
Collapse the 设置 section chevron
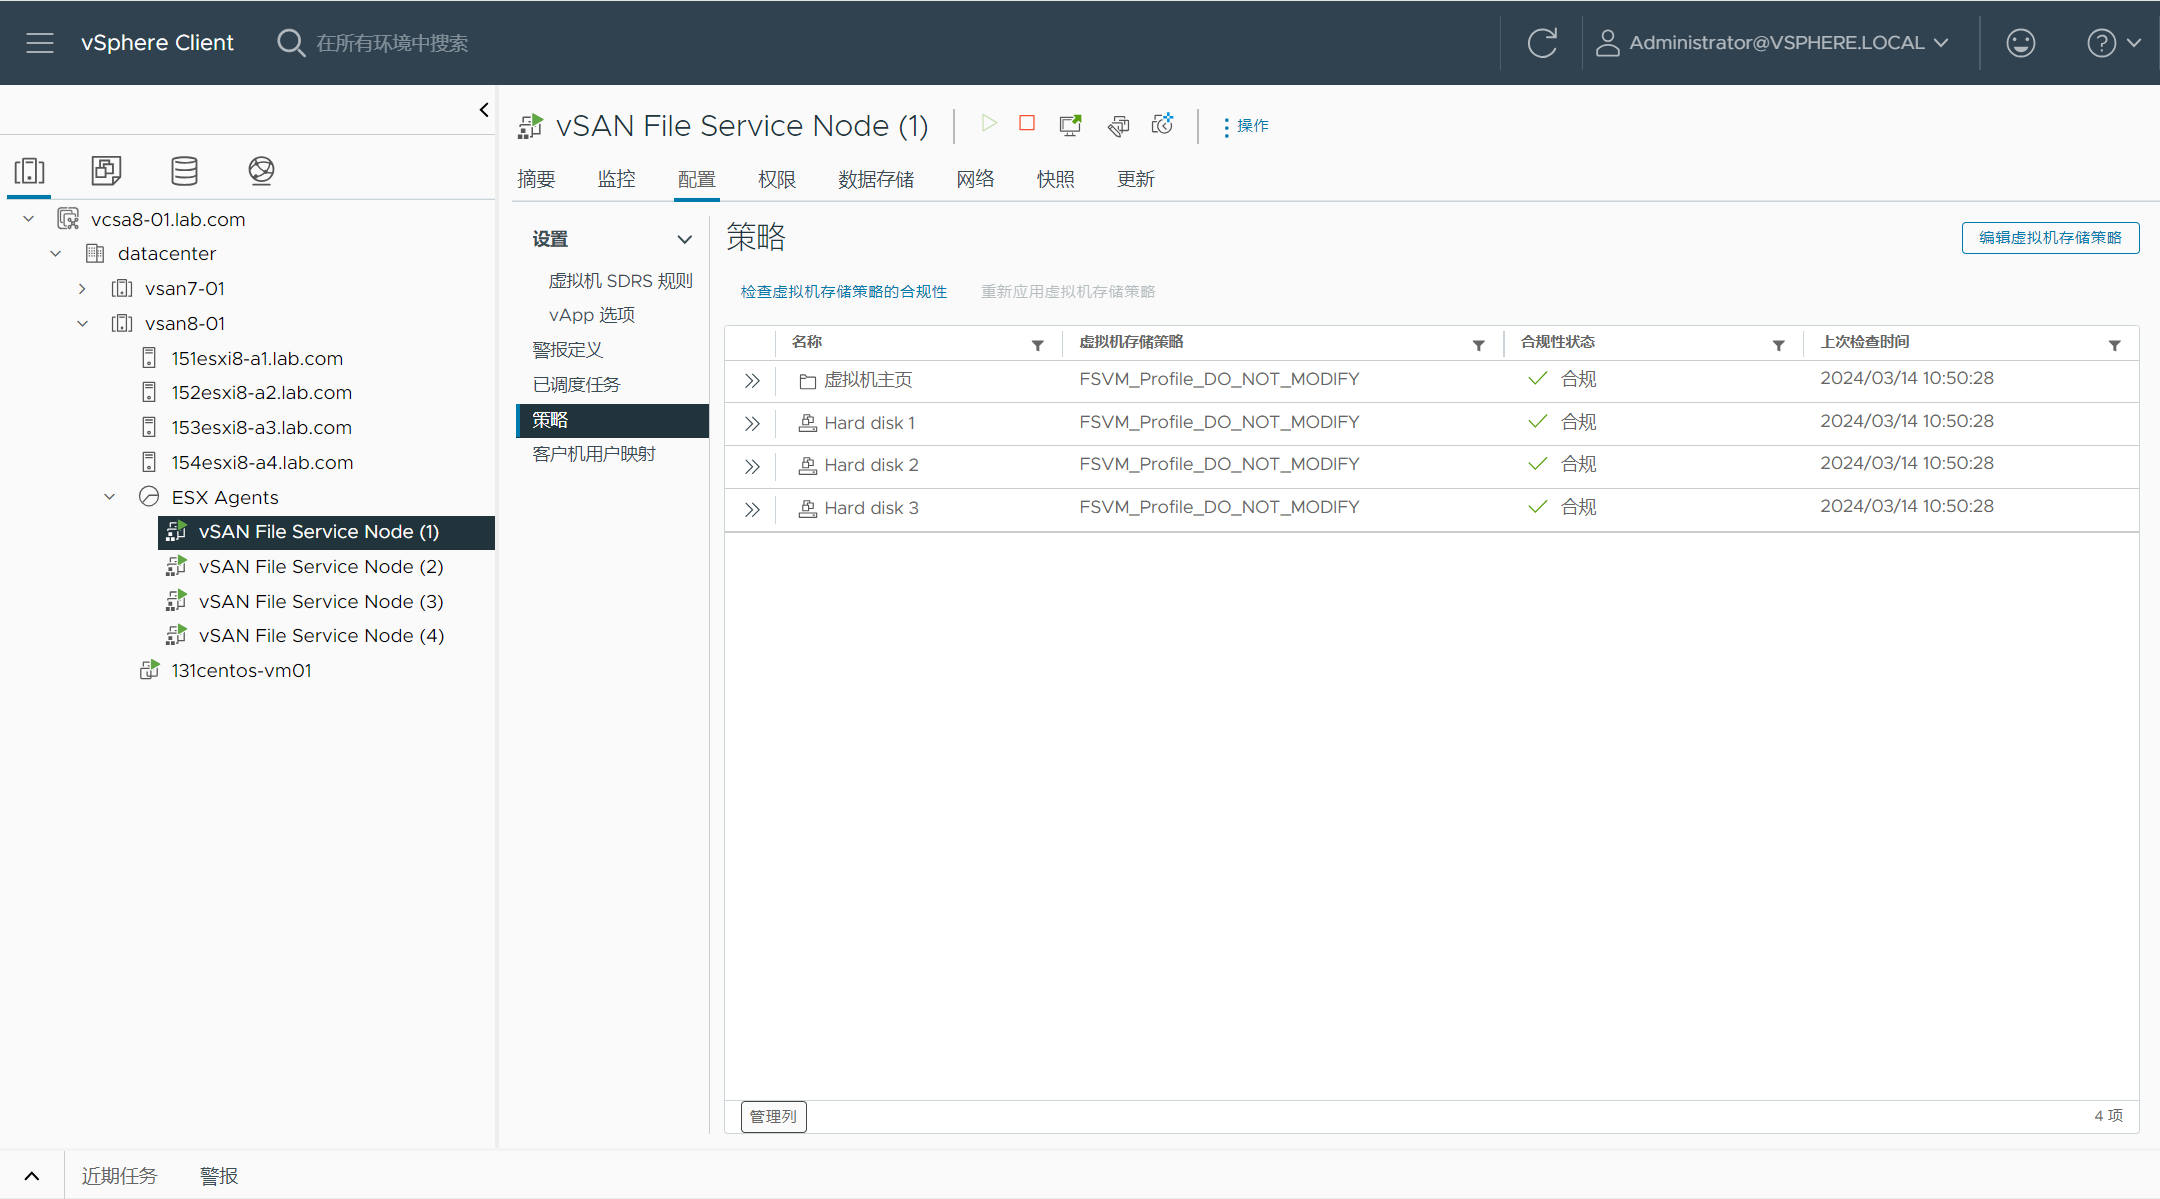(x=684, y=239)
